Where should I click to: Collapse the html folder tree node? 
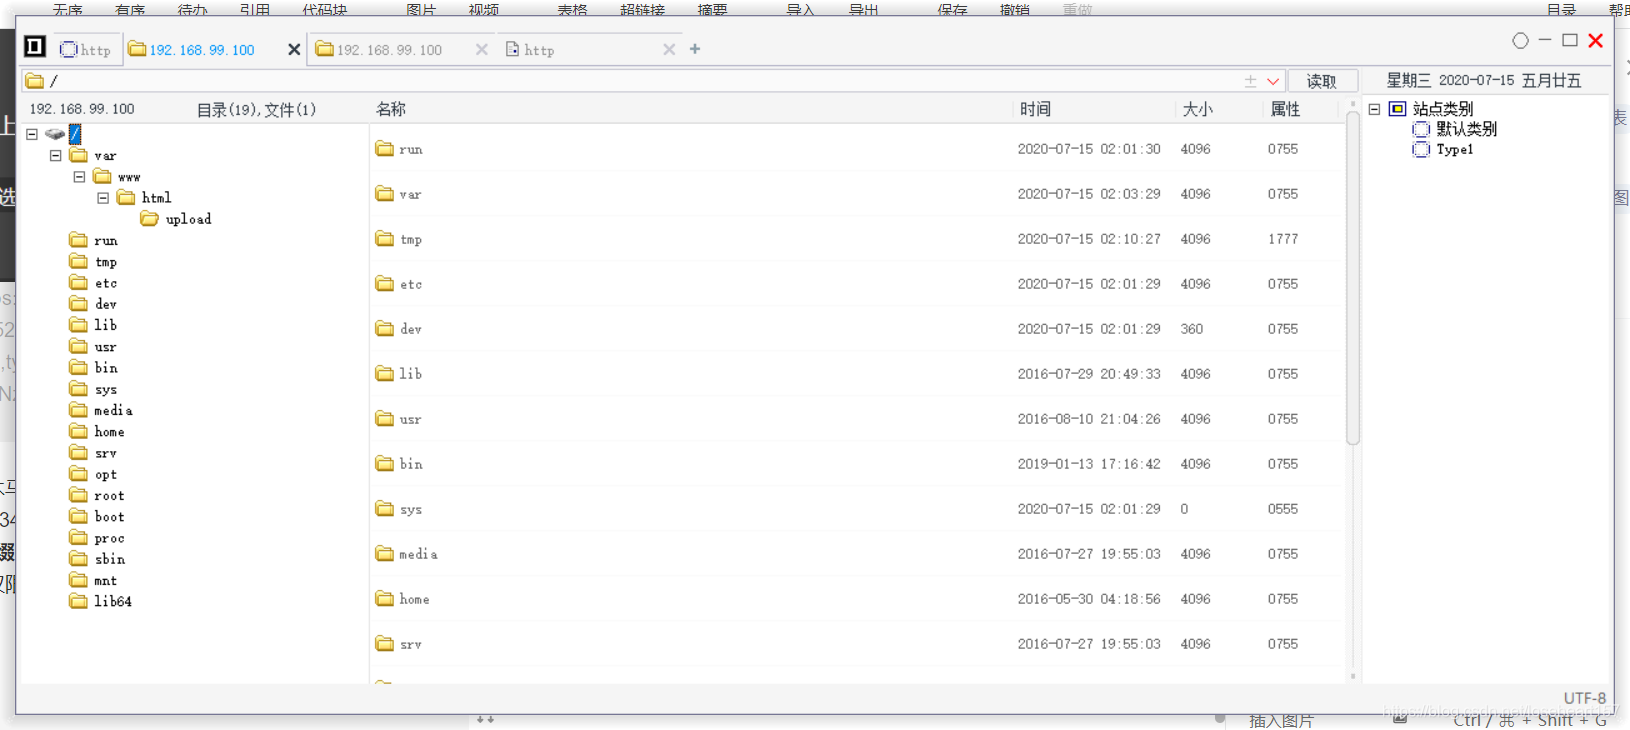click(x=103, y=197)
